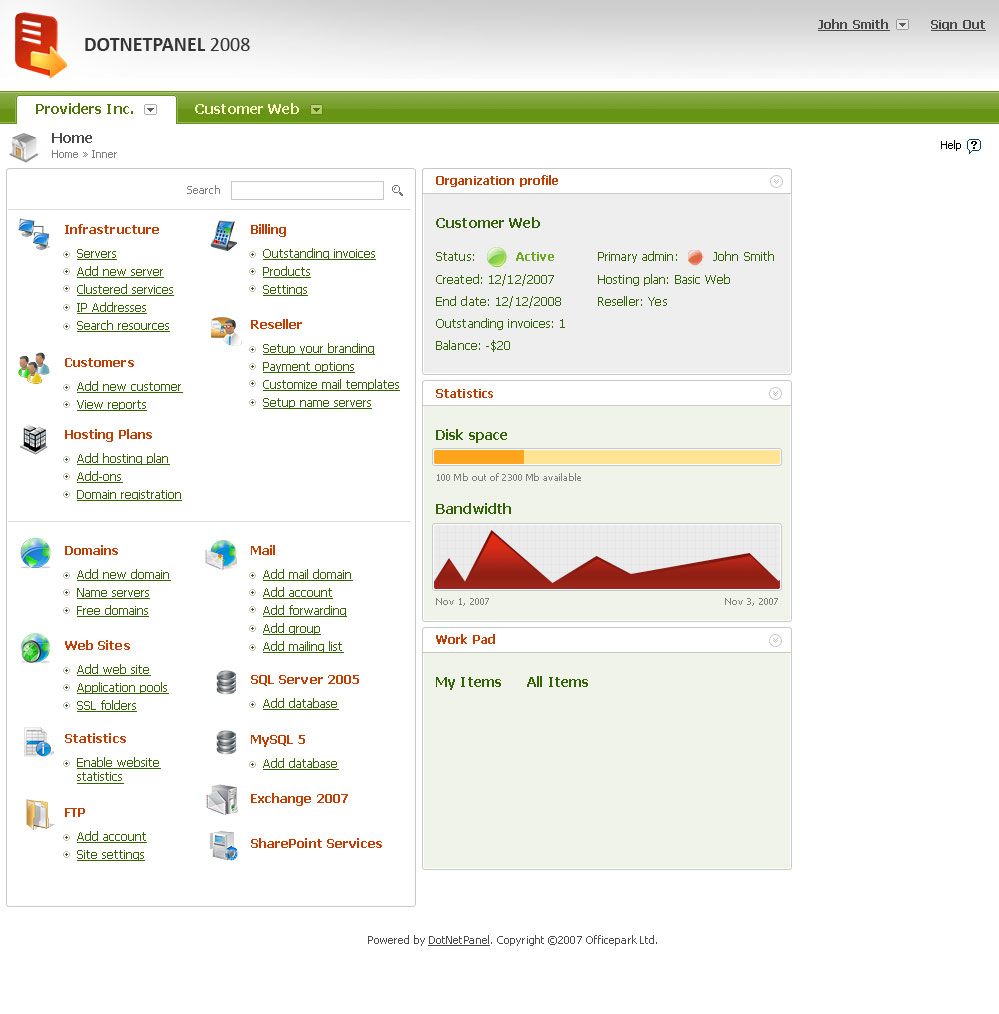Switch to the Providers Inc. tab
The image size is (999, 1014).
[85, 109]
